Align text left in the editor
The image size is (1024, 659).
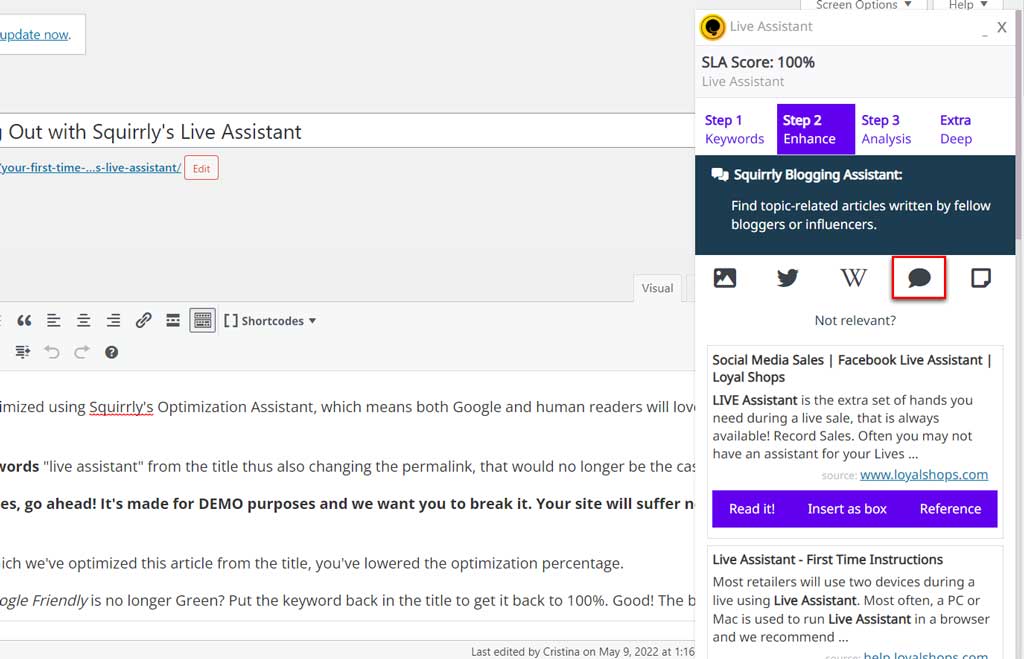click(54, 321)
